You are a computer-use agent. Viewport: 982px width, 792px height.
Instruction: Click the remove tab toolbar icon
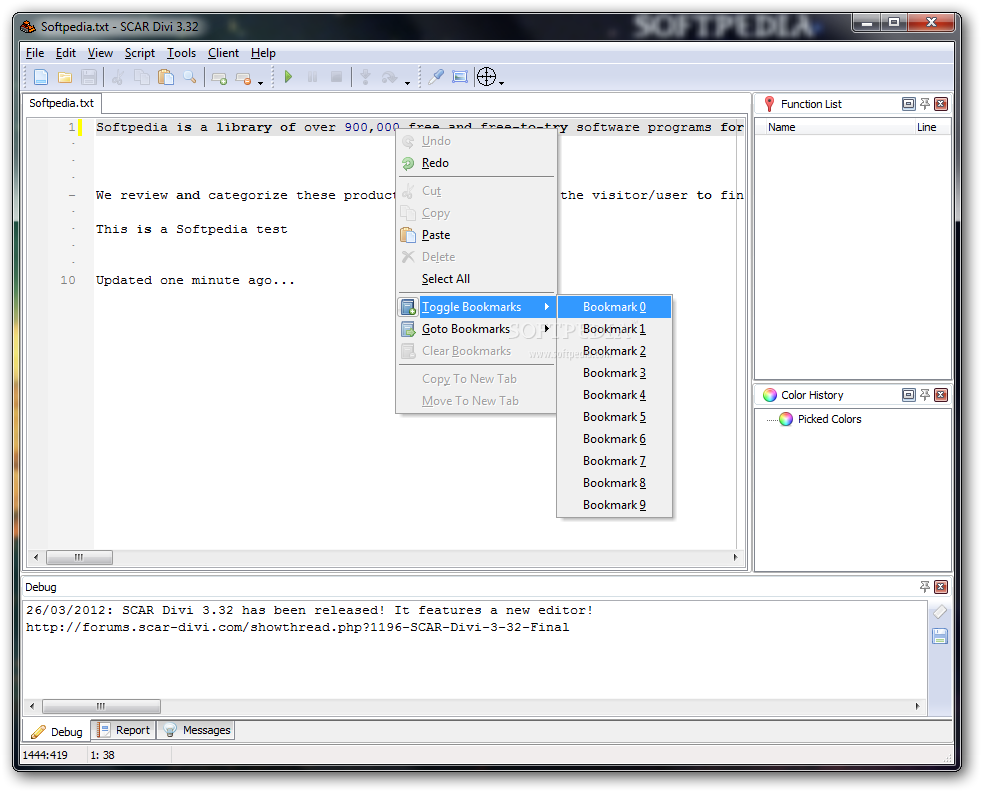coord(243,78)
